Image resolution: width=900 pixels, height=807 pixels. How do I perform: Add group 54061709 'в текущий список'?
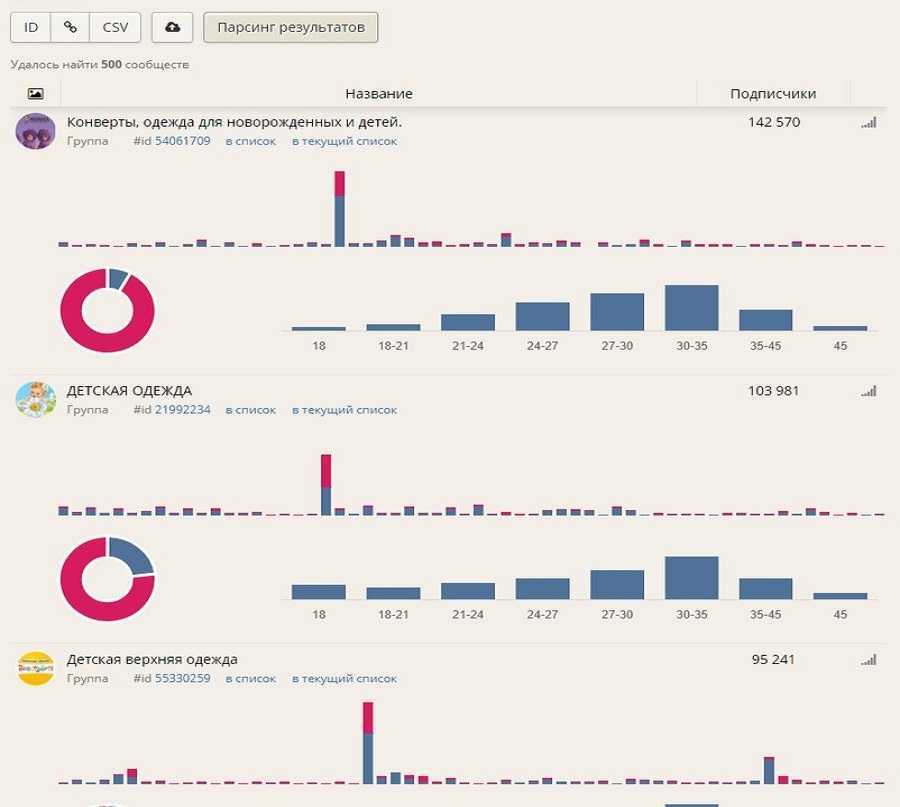[344, 141]
